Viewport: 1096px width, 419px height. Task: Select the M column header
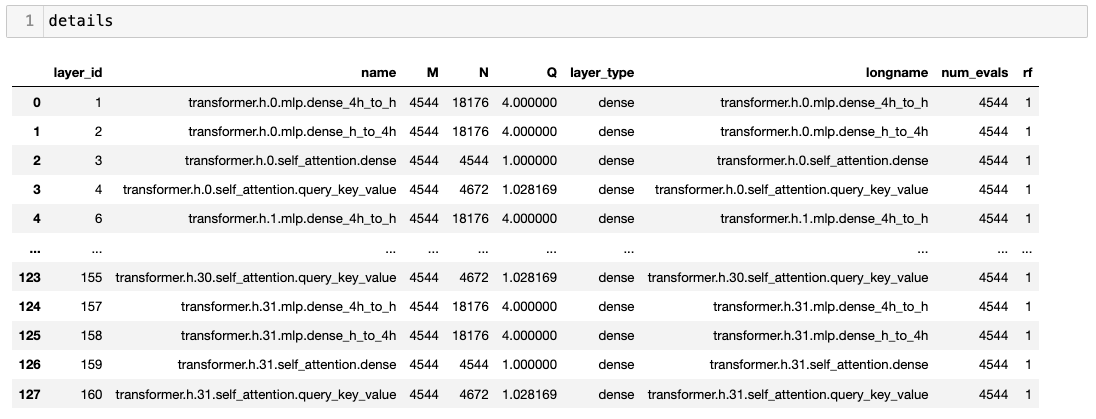(431, 73)
